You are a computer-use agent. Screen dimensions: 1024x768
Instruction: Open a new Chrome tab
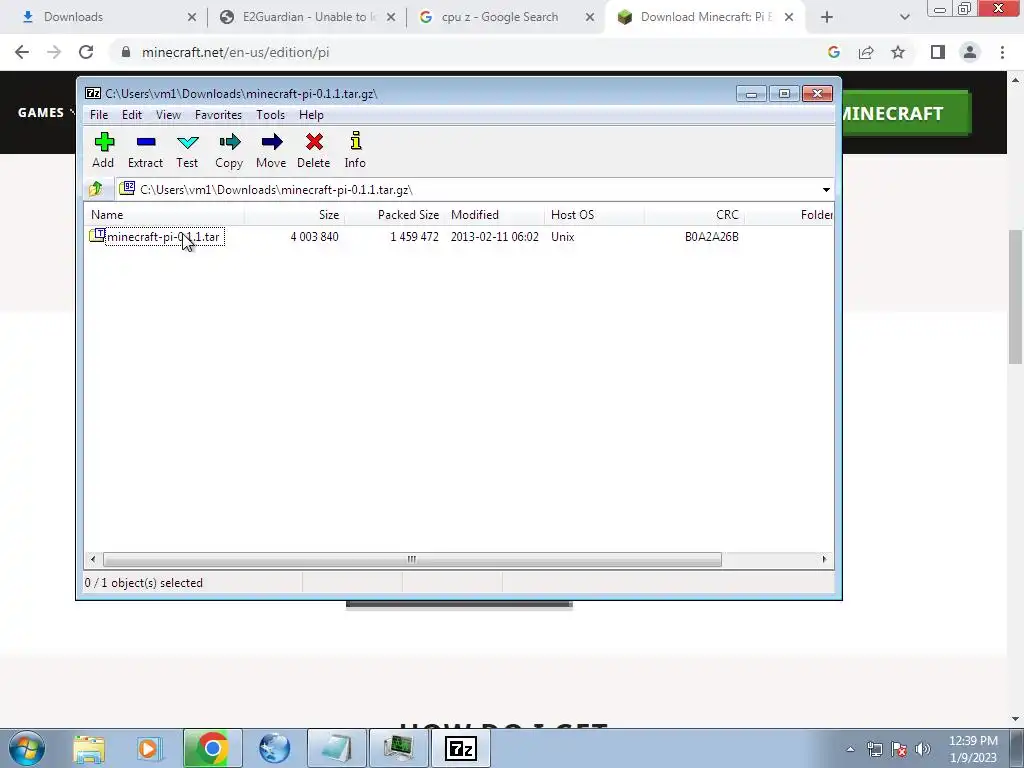click(x=826, y=17)
